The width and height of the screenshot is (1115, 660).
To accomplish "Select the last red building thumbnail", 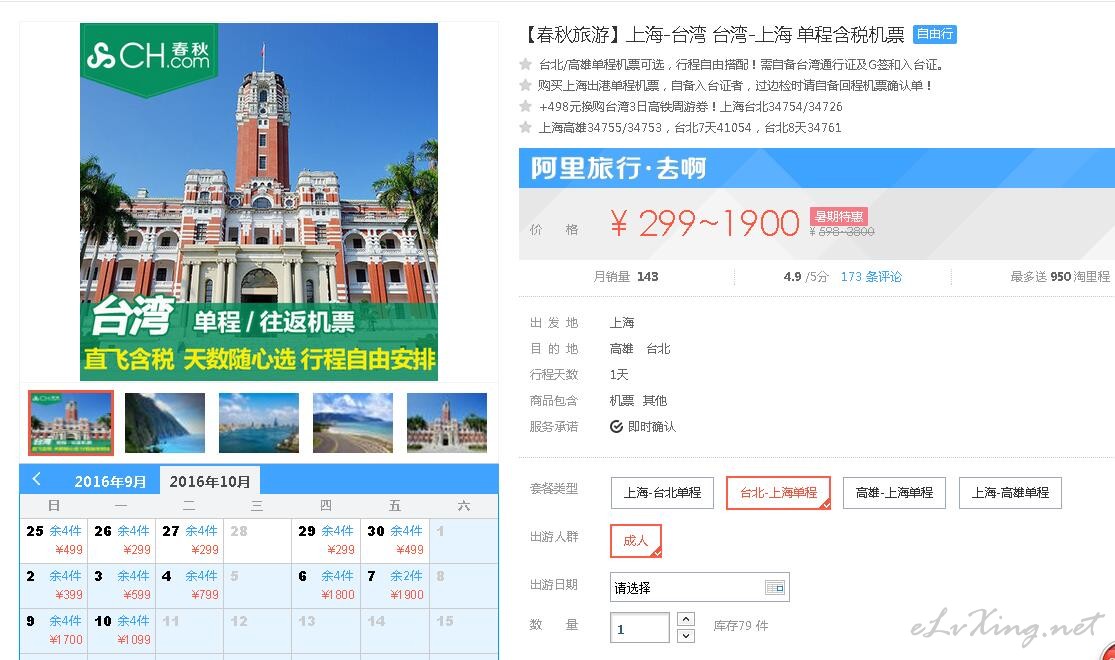I will coord(447,422).
